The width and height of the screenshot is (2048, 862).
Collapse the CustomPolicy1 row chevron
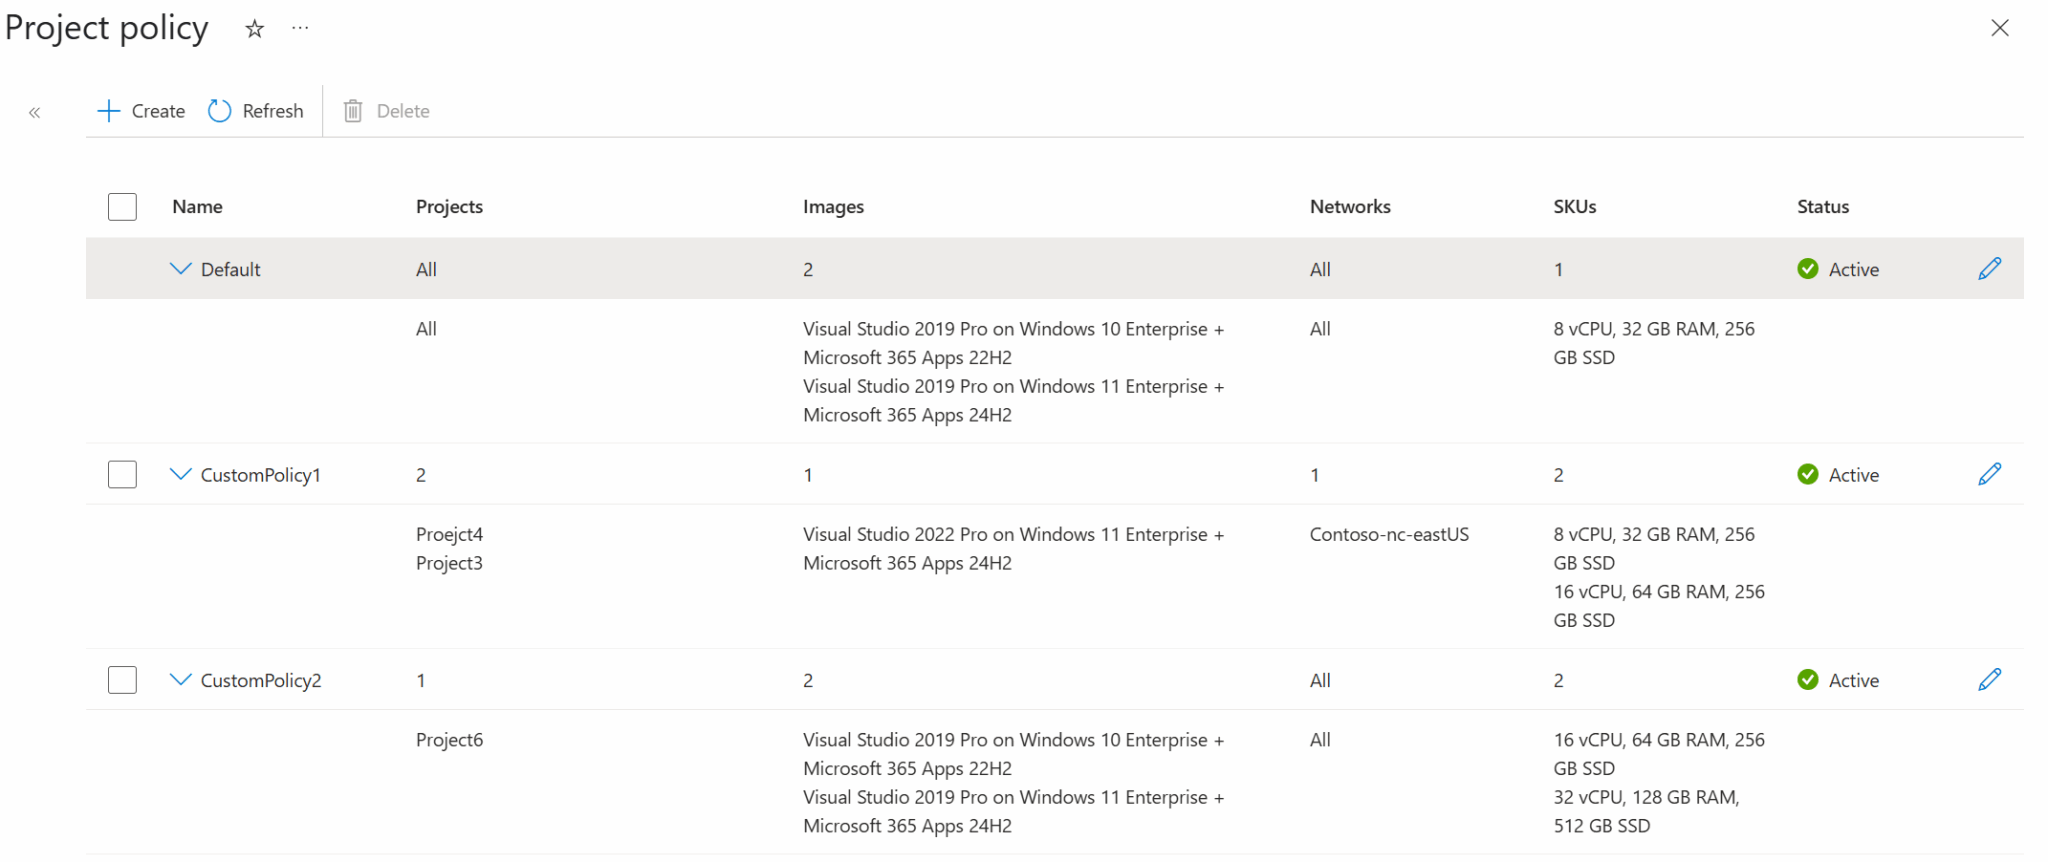point(180,474)
